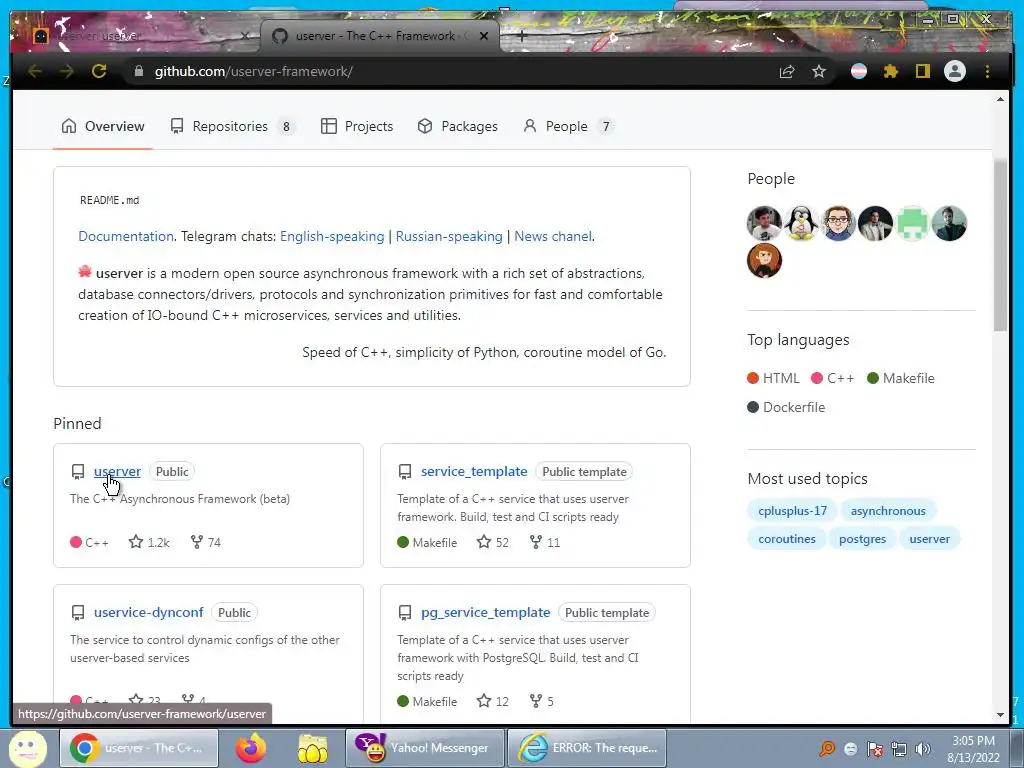The width and height of the screenshot is (1024, 768).
Task: View service_template forks count 11
Action: [545, 542]
